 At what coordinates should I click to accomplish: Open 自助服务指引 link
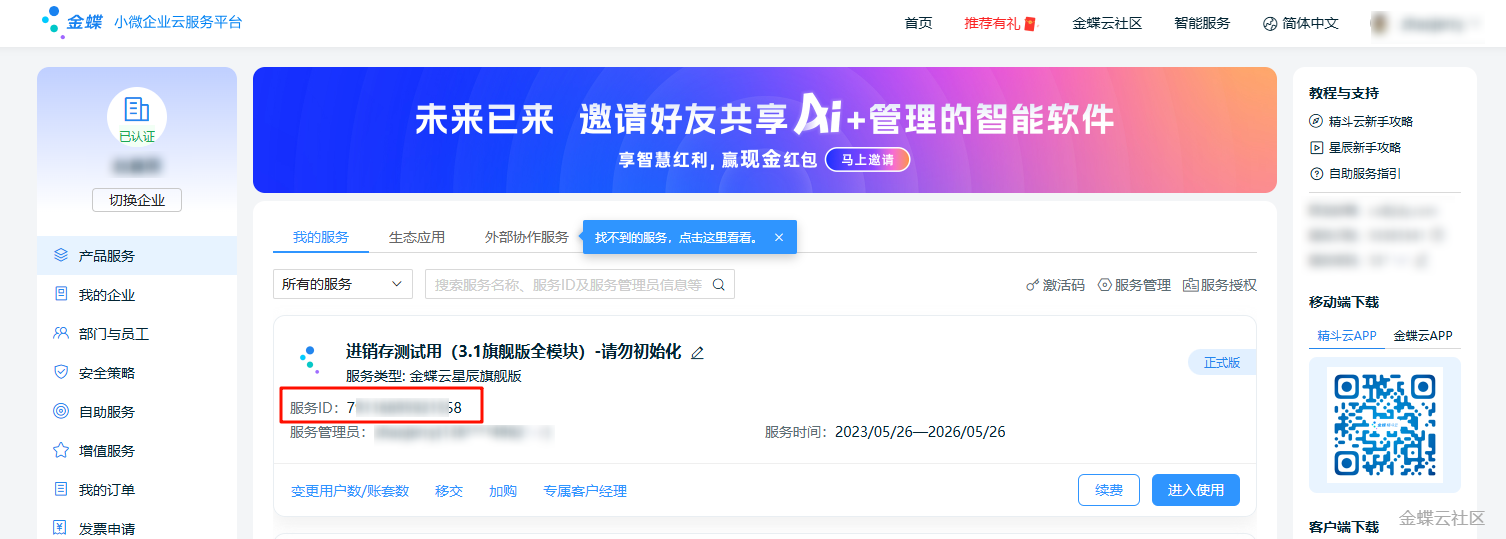pos(1365,173)
